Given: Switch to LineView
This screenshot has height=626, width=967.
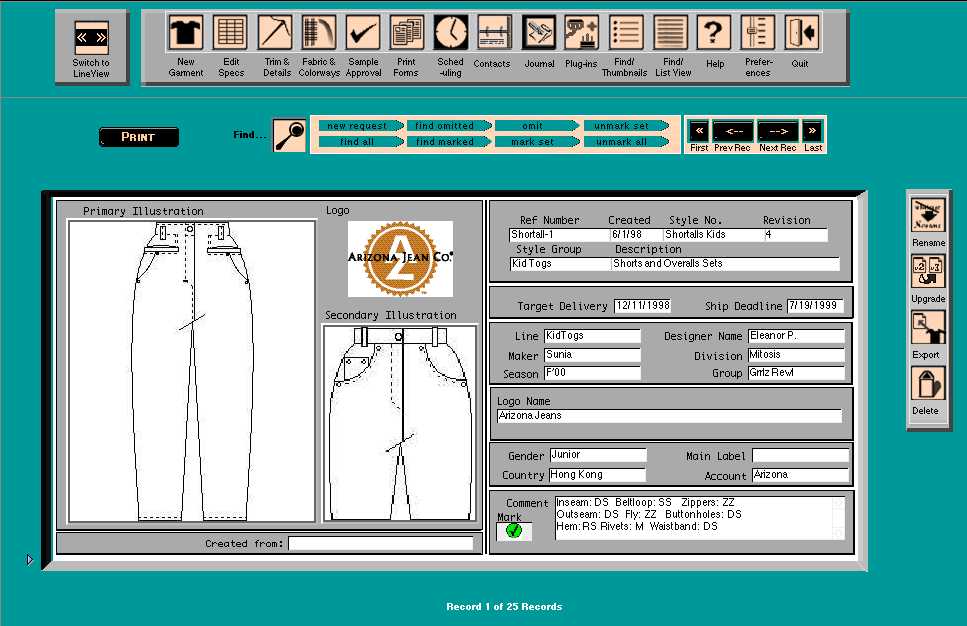Looking at the screenshot, I should [91, 39].
